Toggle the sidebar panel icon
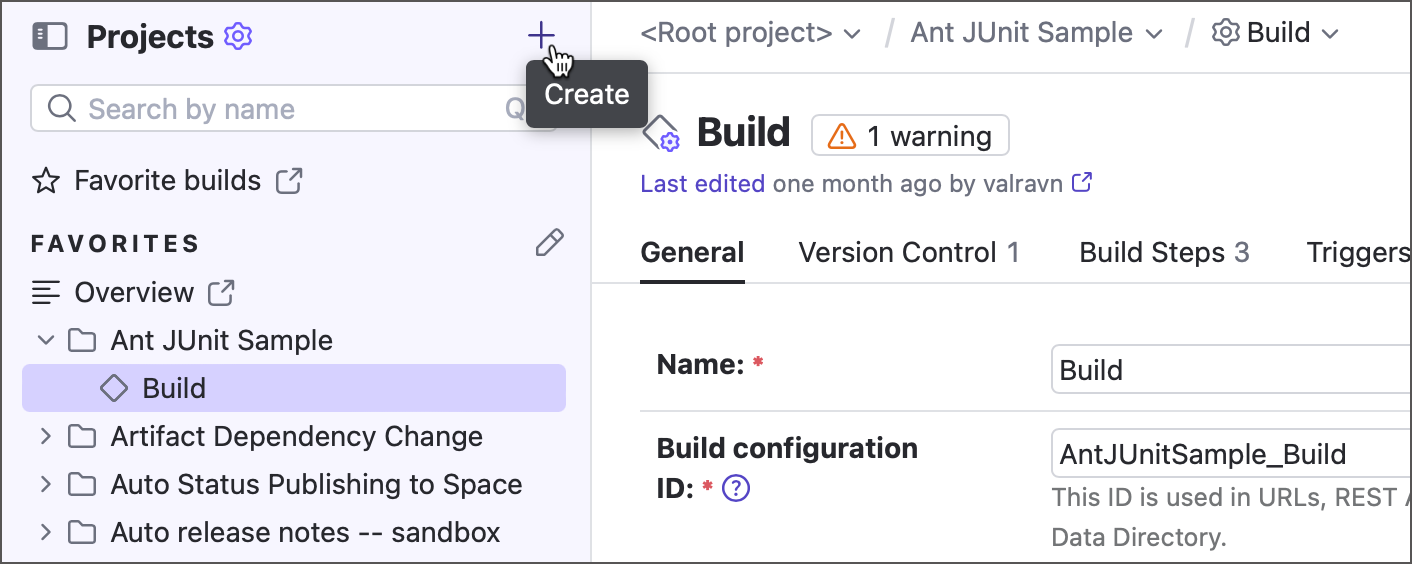1412x564 pixels. pos(50,37)
